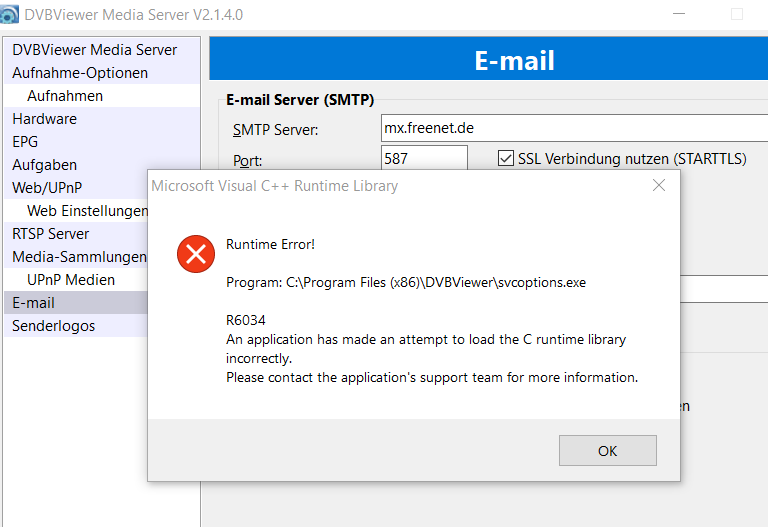Minimize the DVBViewer Media Server window
Screen dimensions: 768x527
pos(679,14)
